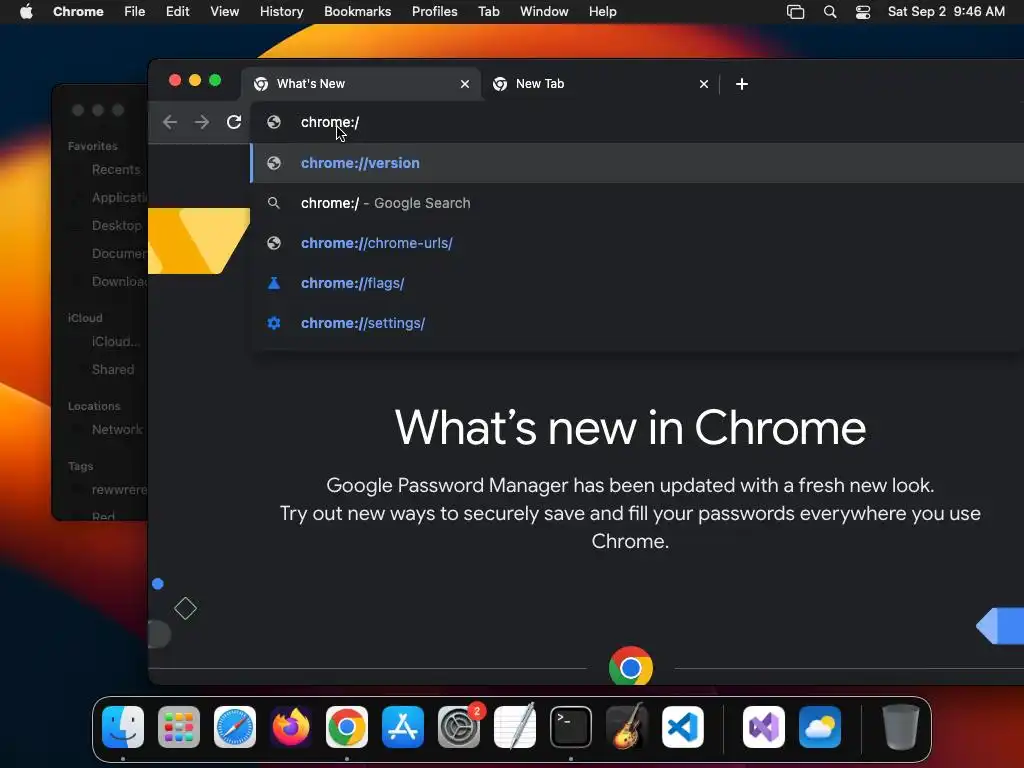Open TextEdit from the Dock
1024x768 pixels.
(515, 727)
